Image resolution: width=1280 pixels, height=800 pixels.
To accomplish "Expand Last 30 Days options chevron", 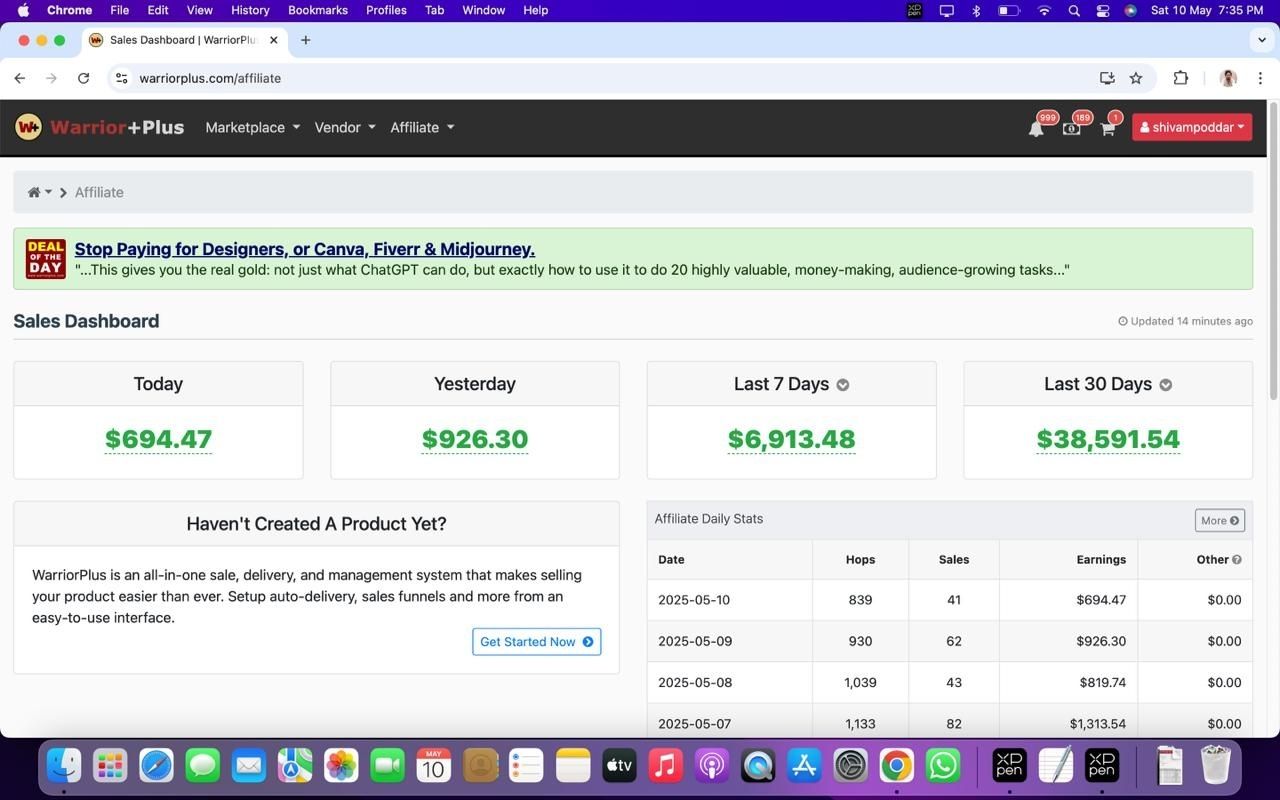I will coord(1165,385).
